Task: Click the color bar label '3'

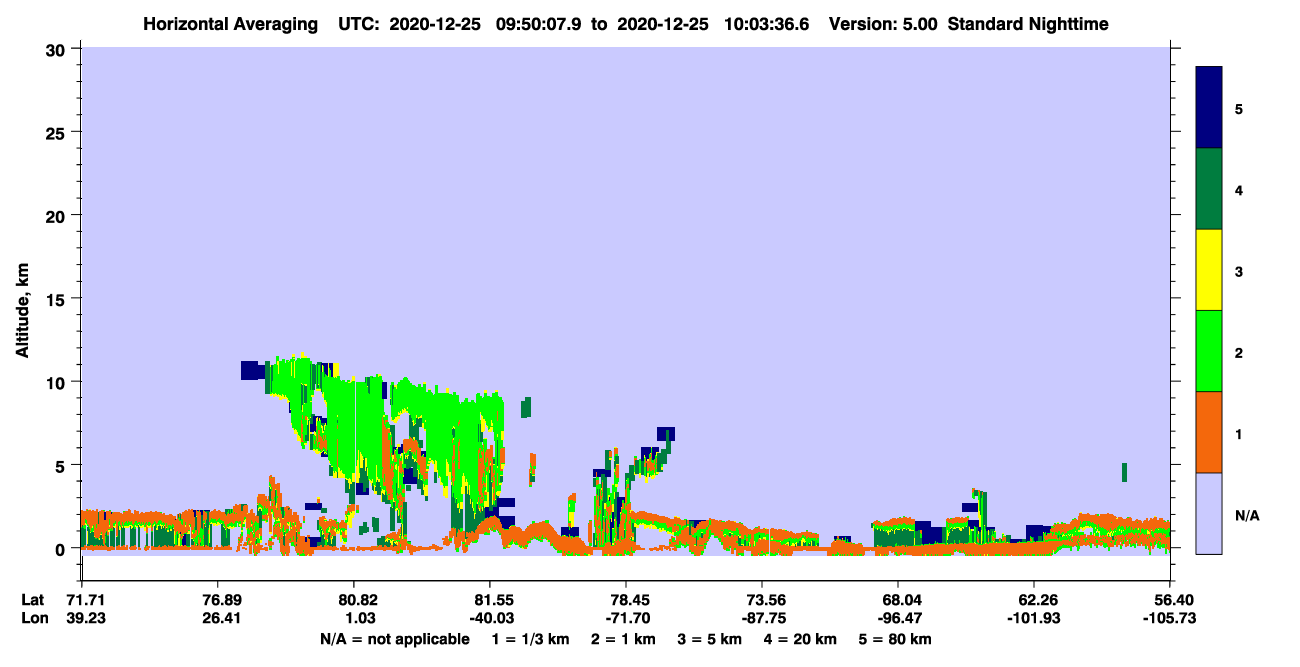Action: click(x=1239, y=270)
